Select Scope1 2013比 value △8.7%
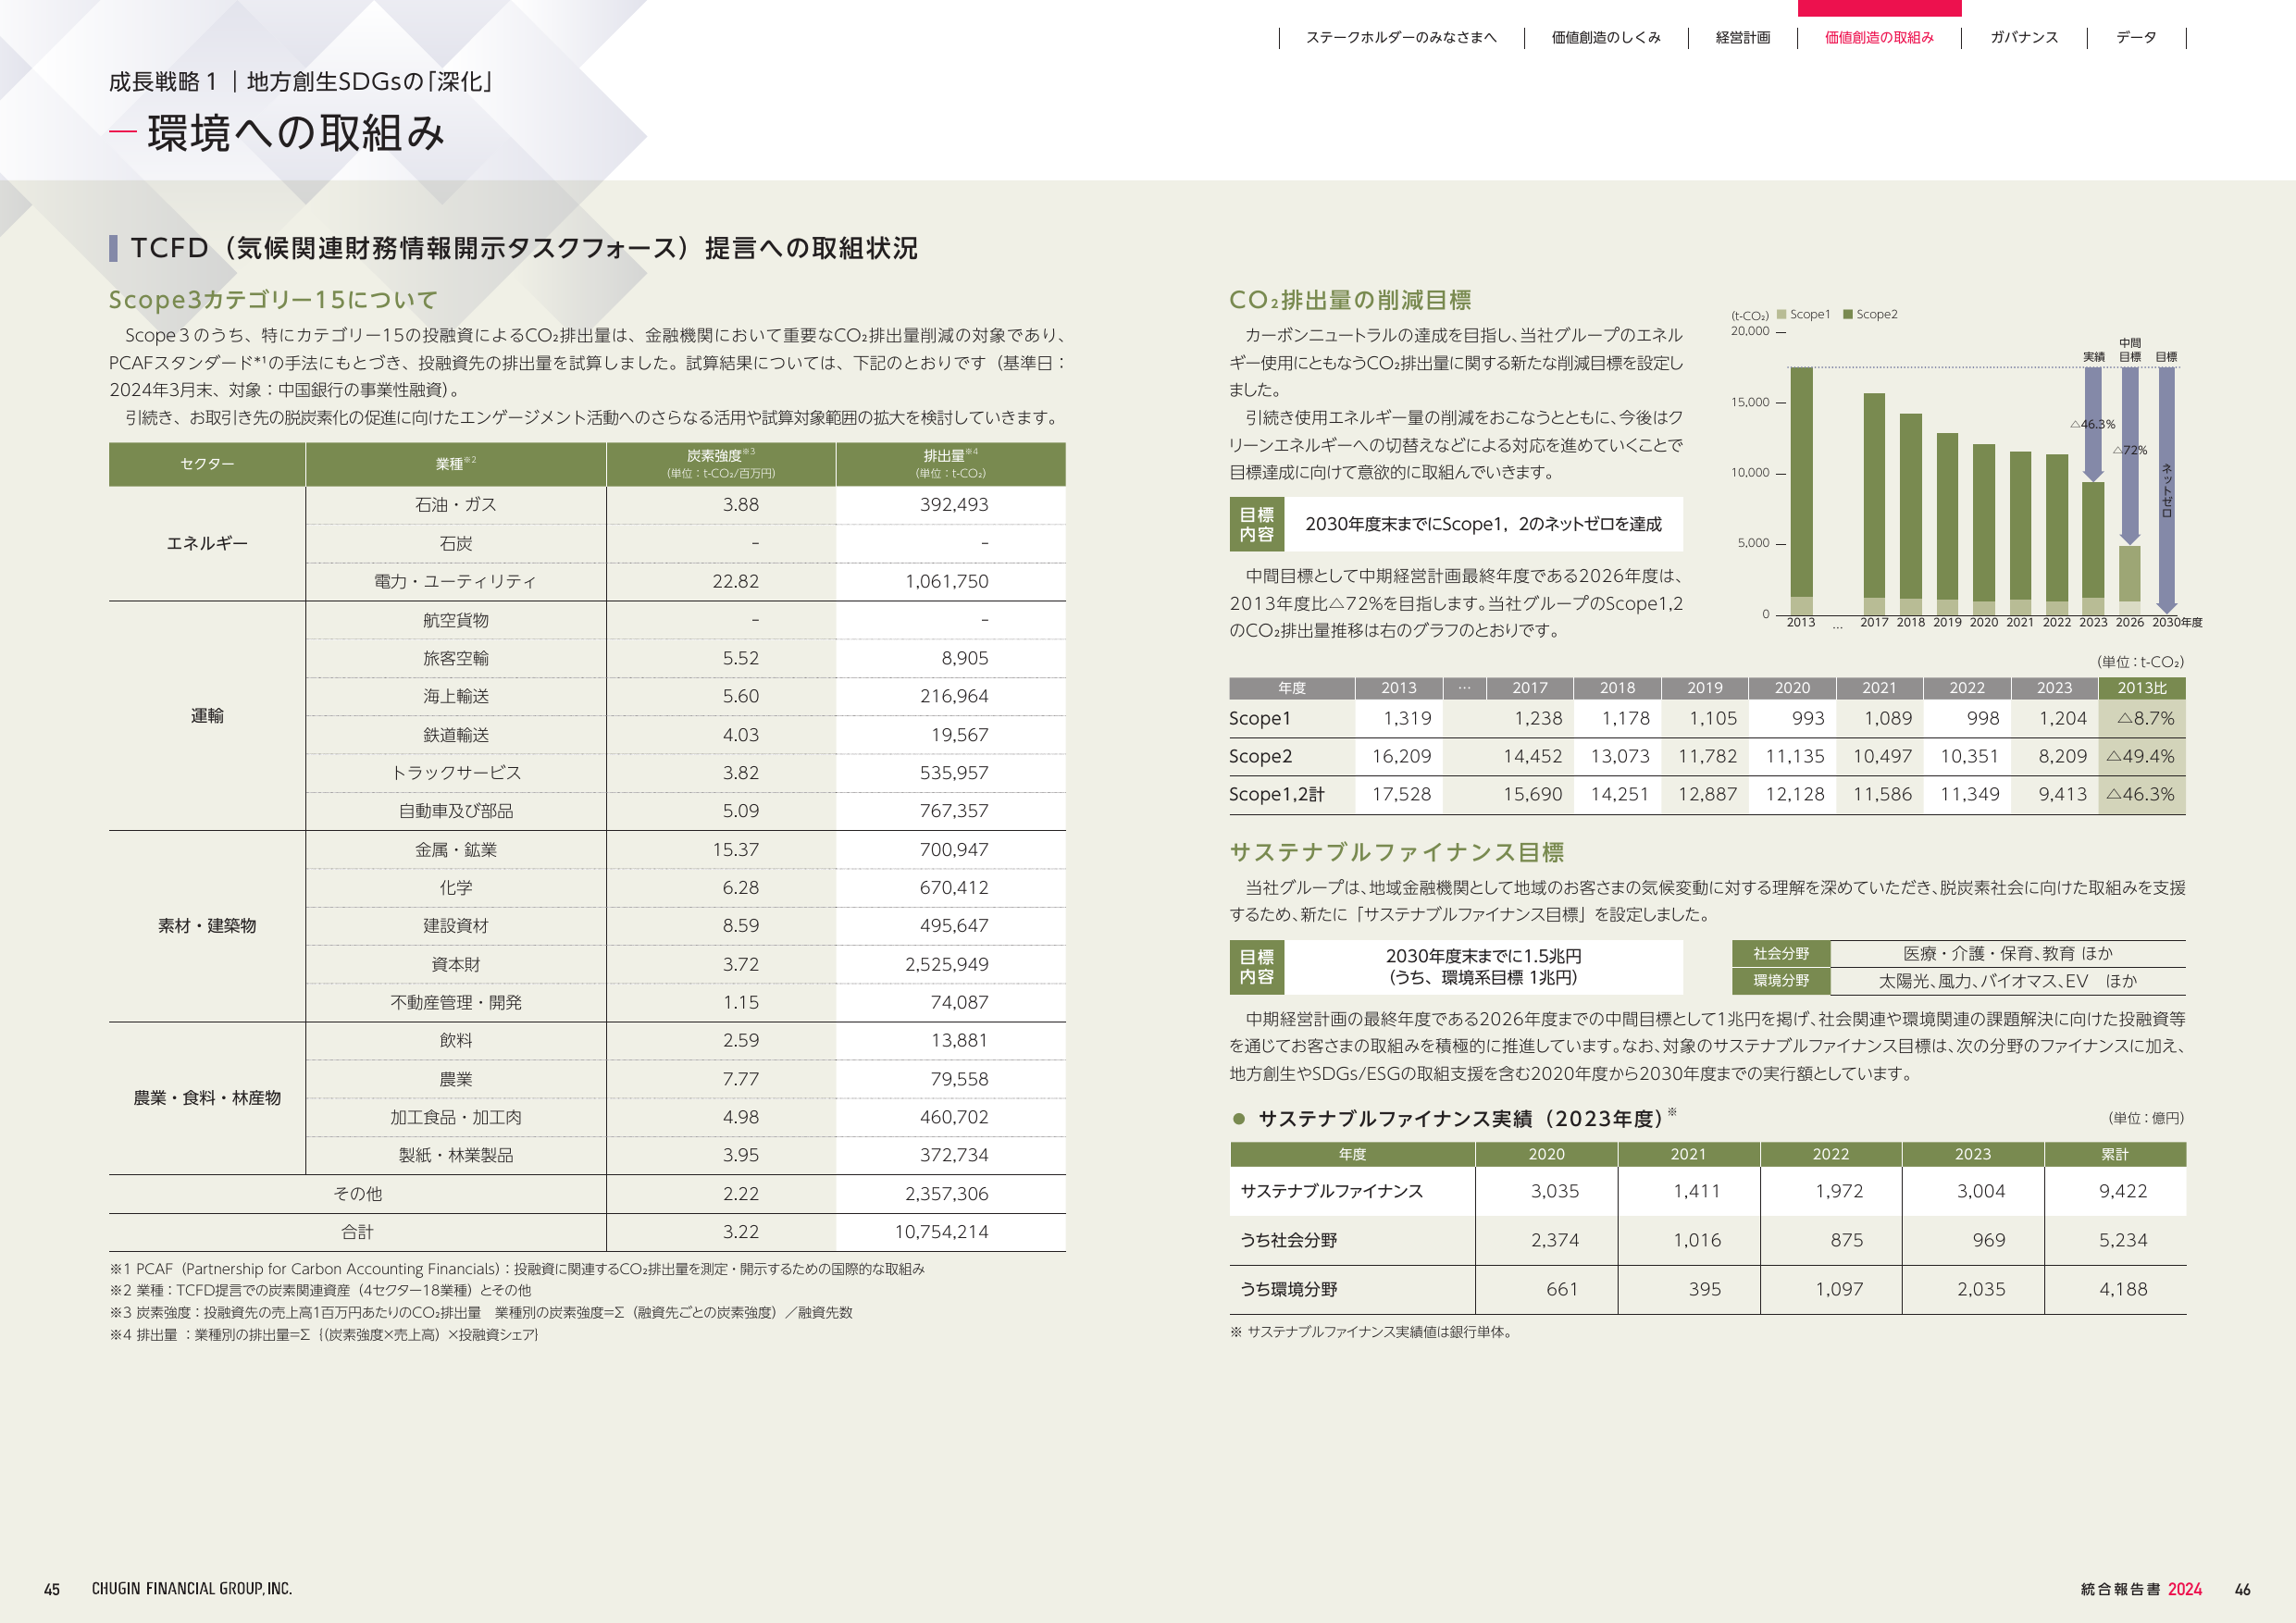Image resolution: width=2296 pixels, height=1623 pixels. pos(2146,719)
